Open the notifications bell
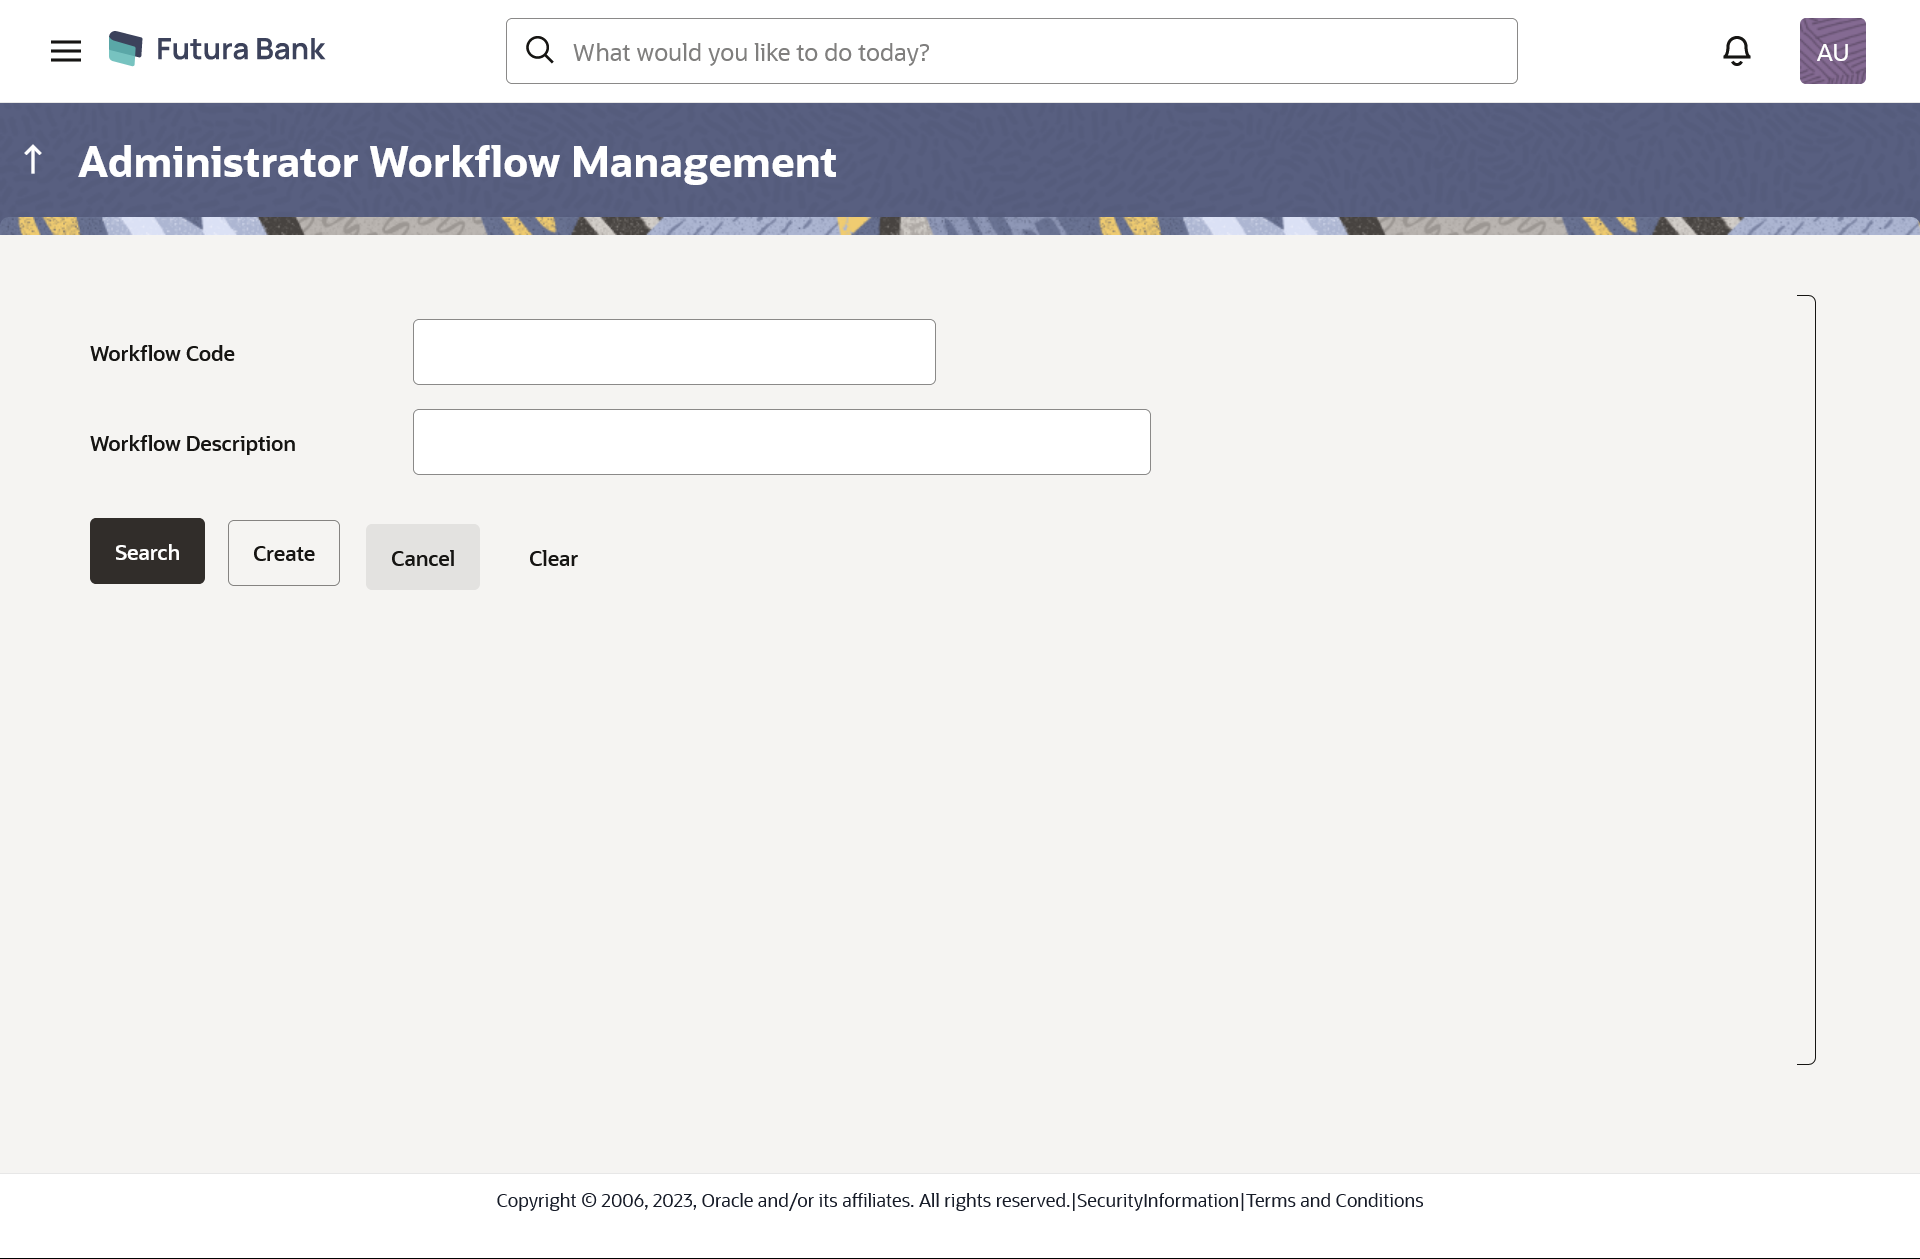 click(x=1737, y=51)
